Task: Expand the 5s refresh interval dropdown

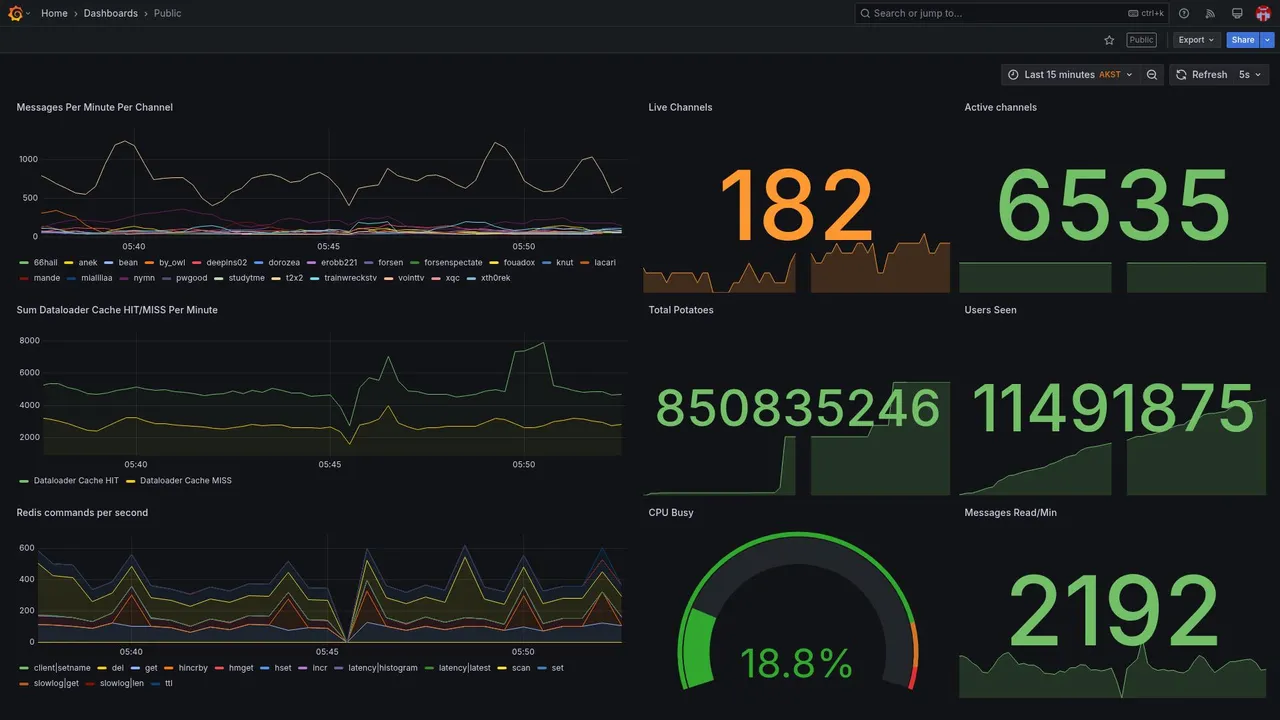Action: [1251, 75]
